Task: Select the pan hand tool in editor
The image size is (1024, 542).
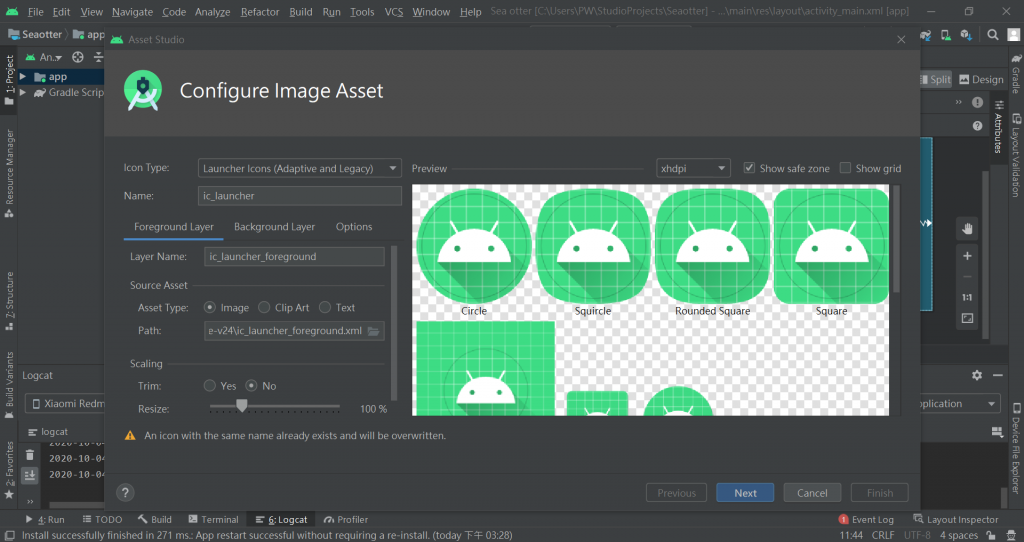Action: click(x=967, y=229)
